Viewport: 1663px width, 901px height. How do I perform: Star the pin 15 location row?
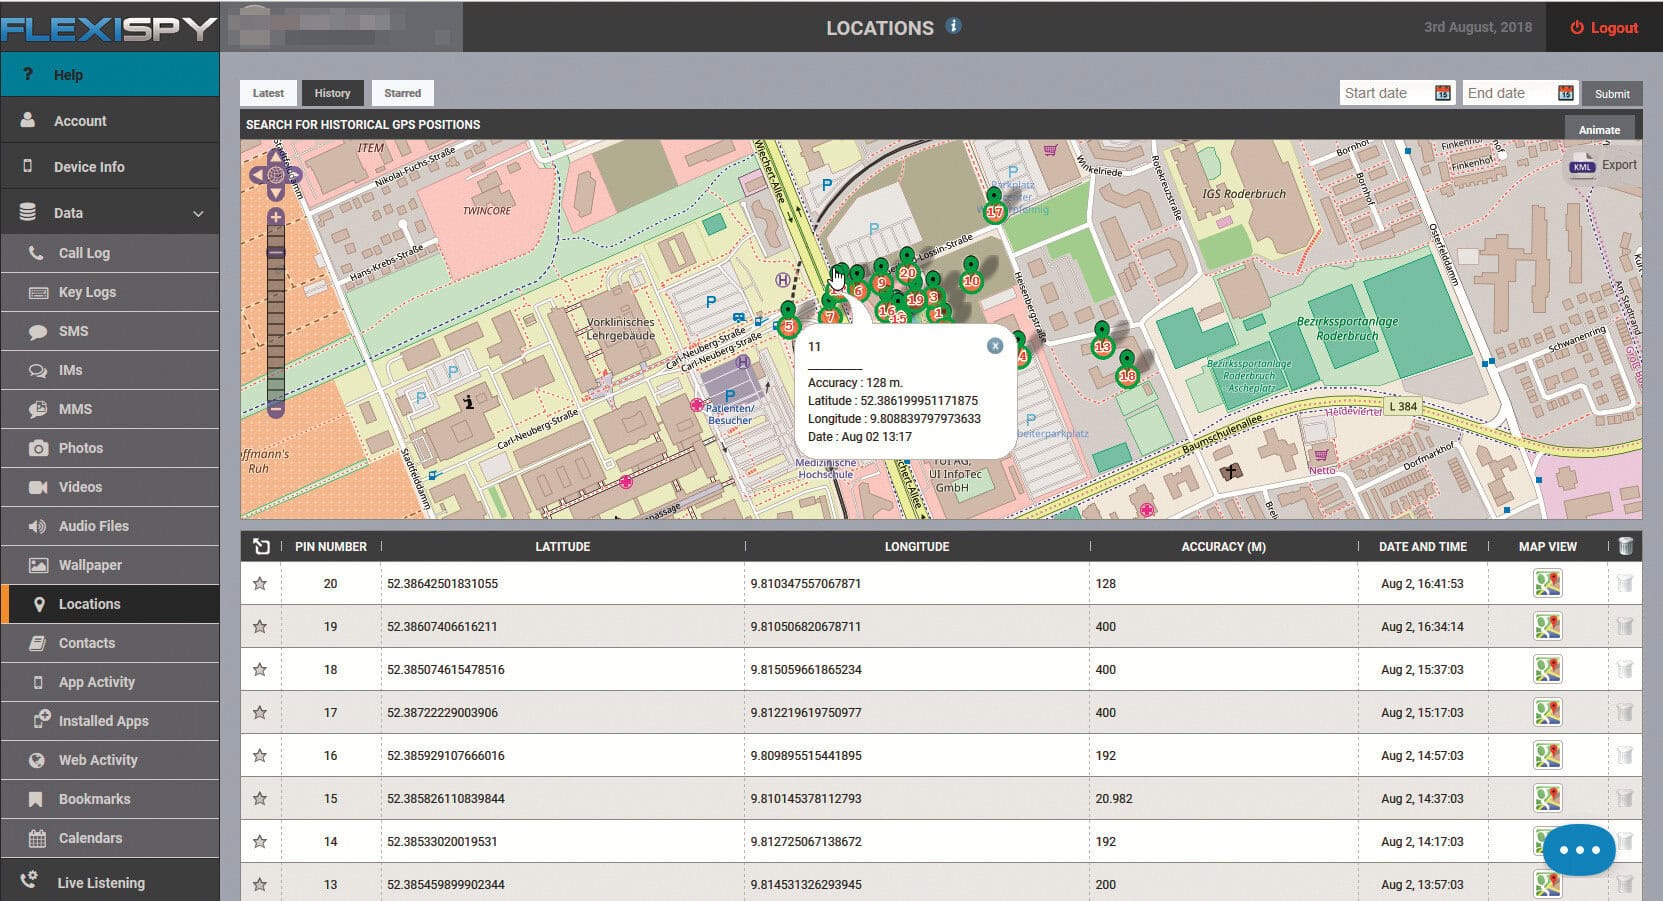(x=260, y=798)
